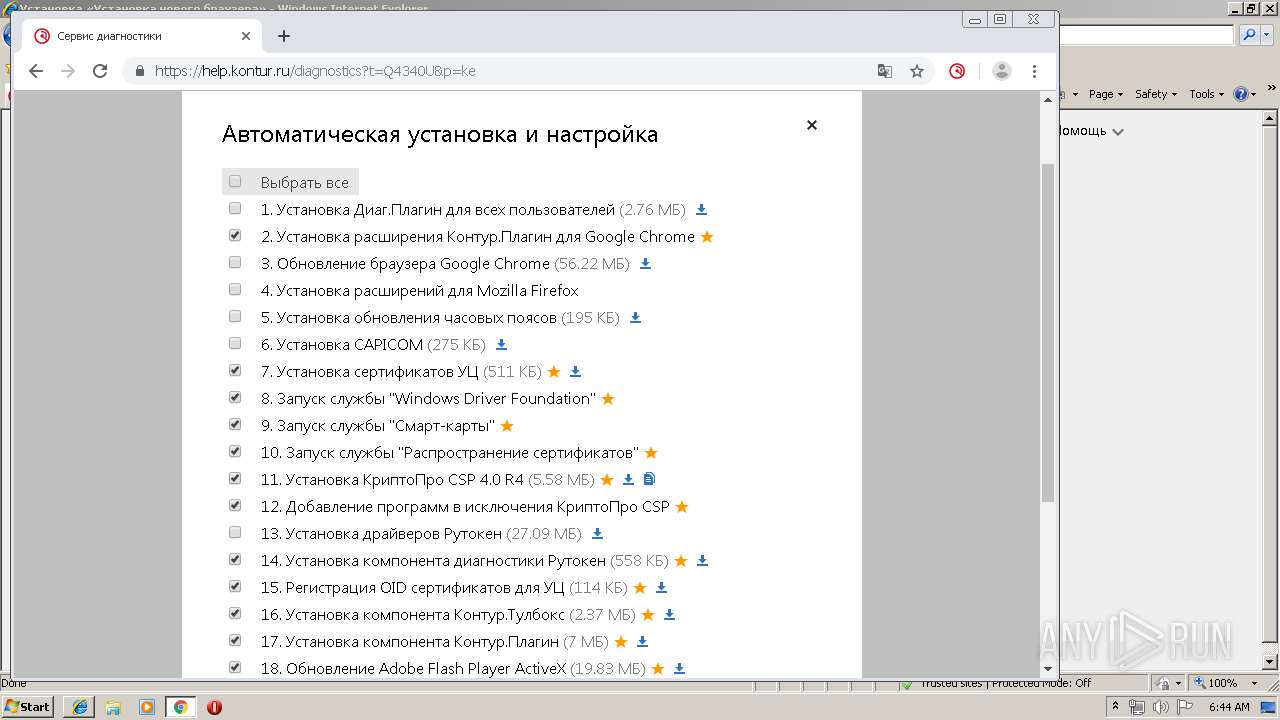Uncheck item 7 Установка сертификатов УЦ
This screenshot has height=720, width=1280.
click(235, 371)
